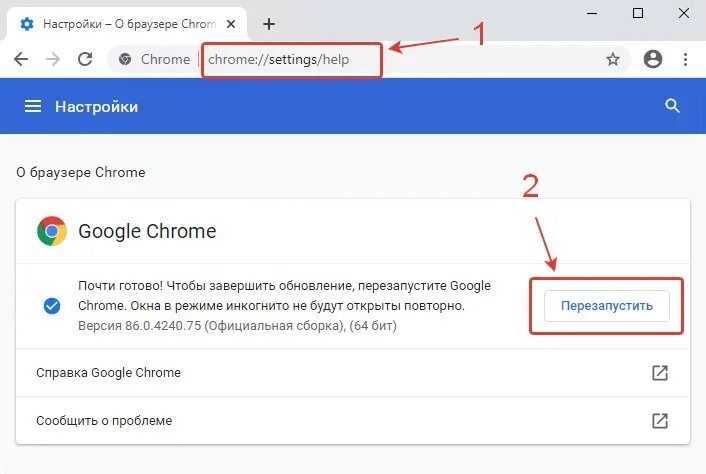Open a new tab with plus button
The width and height of the screenshot is (706, 474).
pyautogui.click(x=269, y=24)
